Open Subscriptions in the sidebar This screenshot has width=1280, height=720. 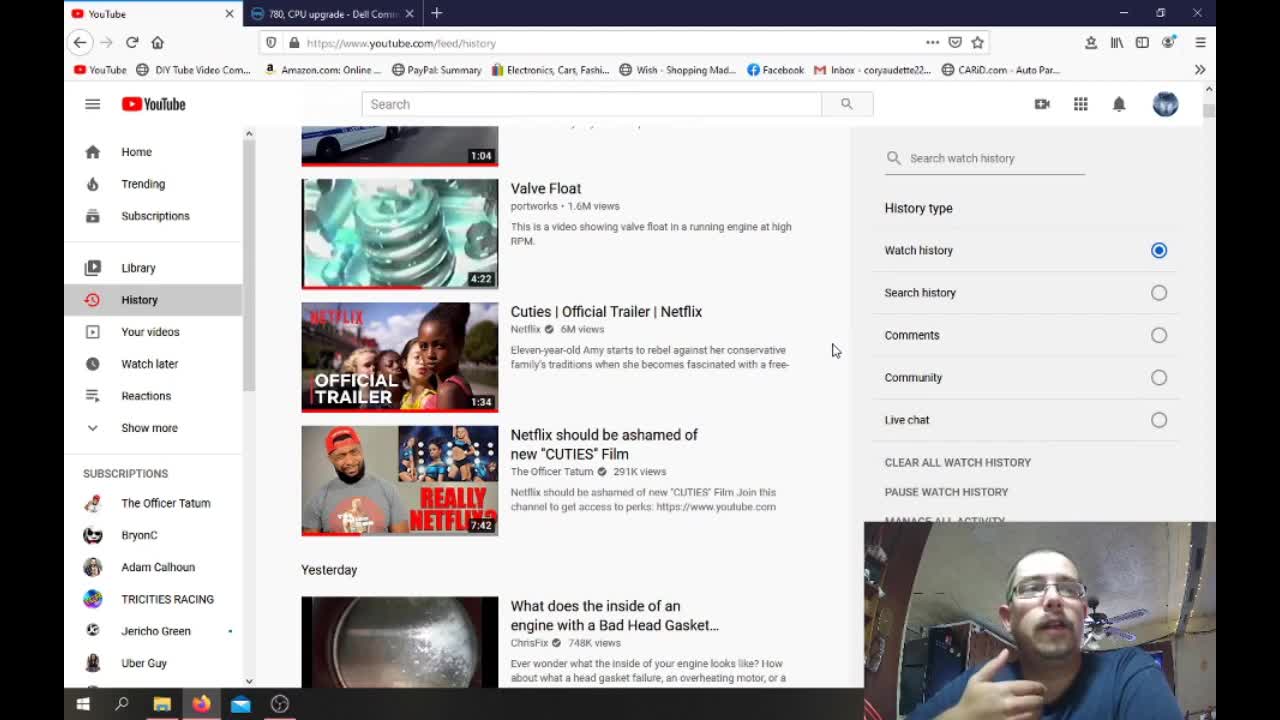point(153,216)
